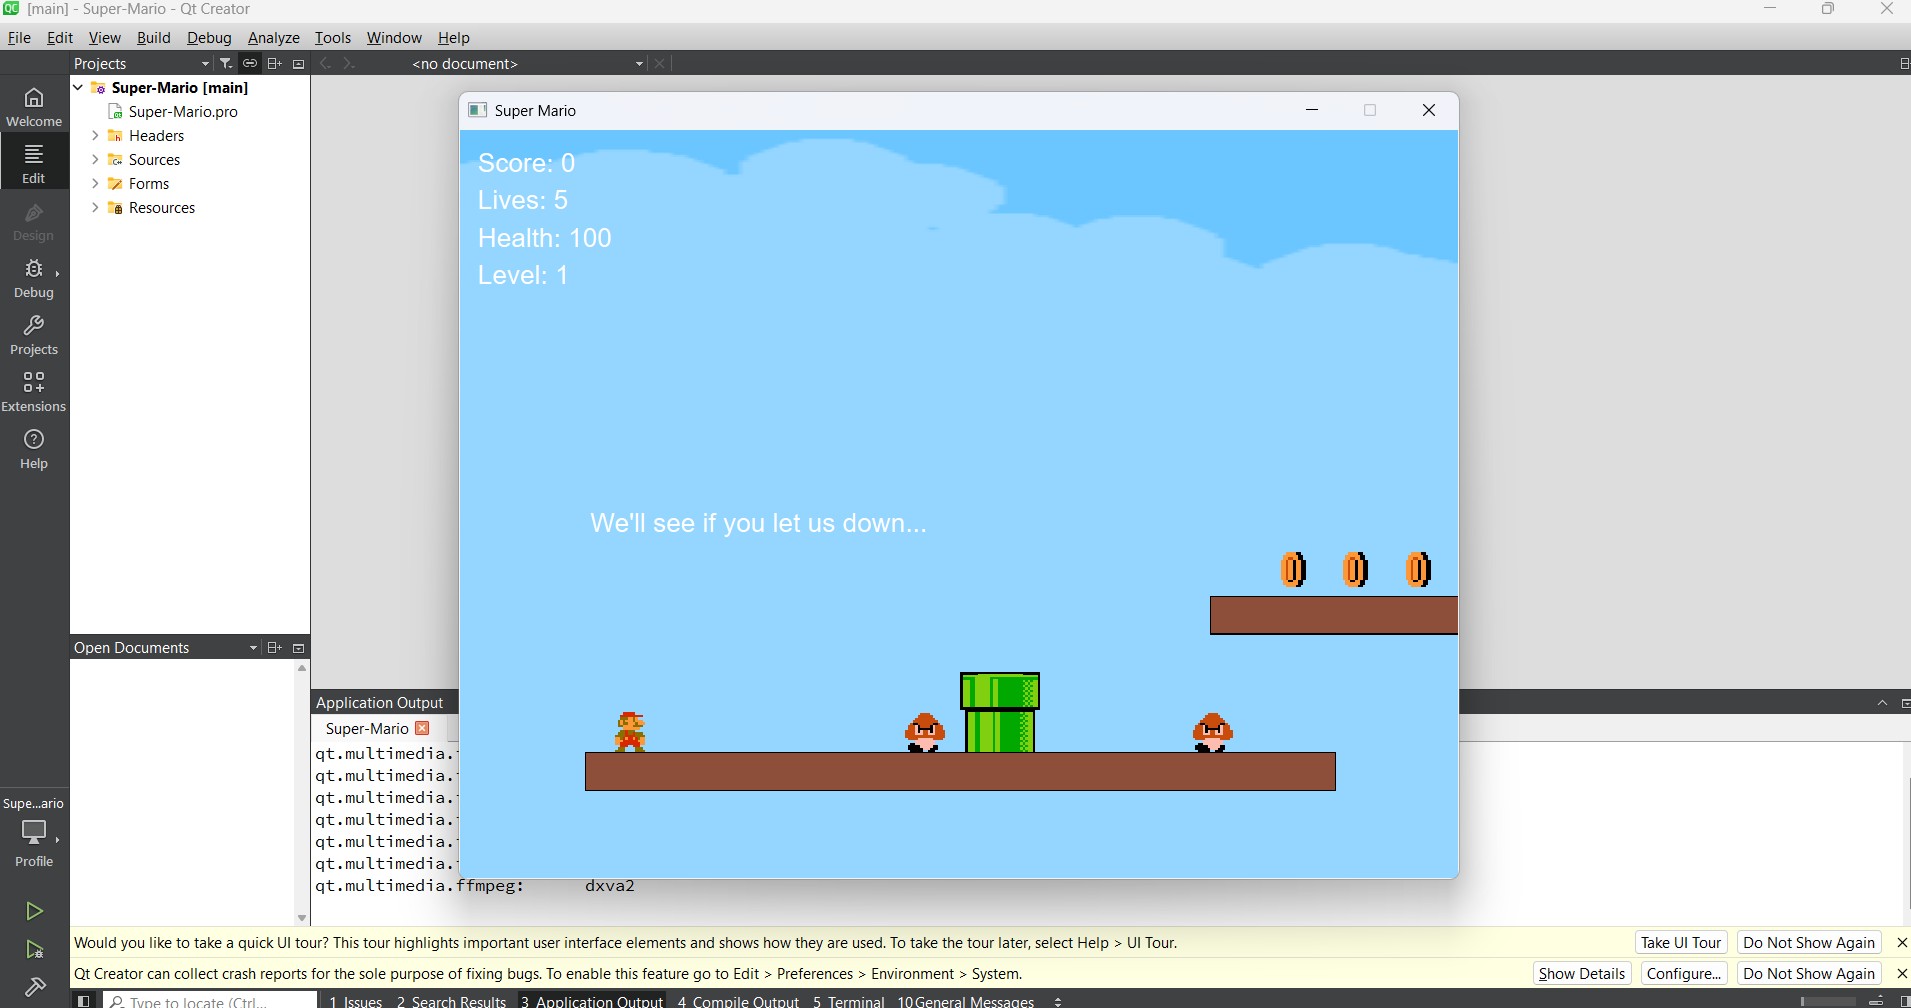This screenshot has height=1008, width=1911.
Task: Open the Open Documents dropdown
Action: tap(165, 647)
